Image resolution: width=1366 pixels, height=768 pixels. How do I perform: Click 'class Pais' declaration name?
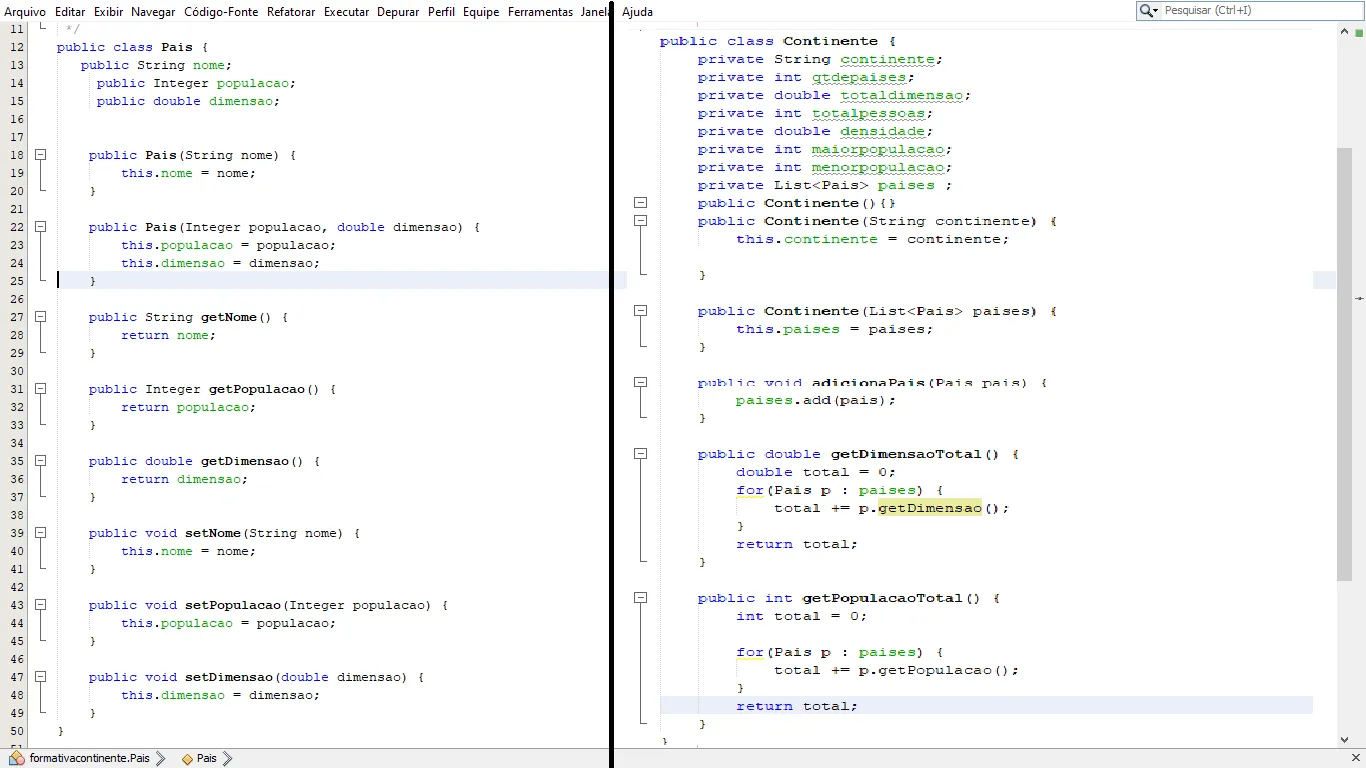(176, 47)
